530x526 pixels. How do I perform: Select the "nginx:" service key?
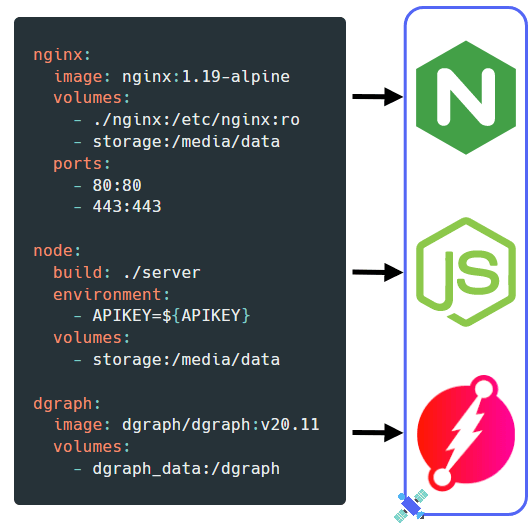coord(62,55)
